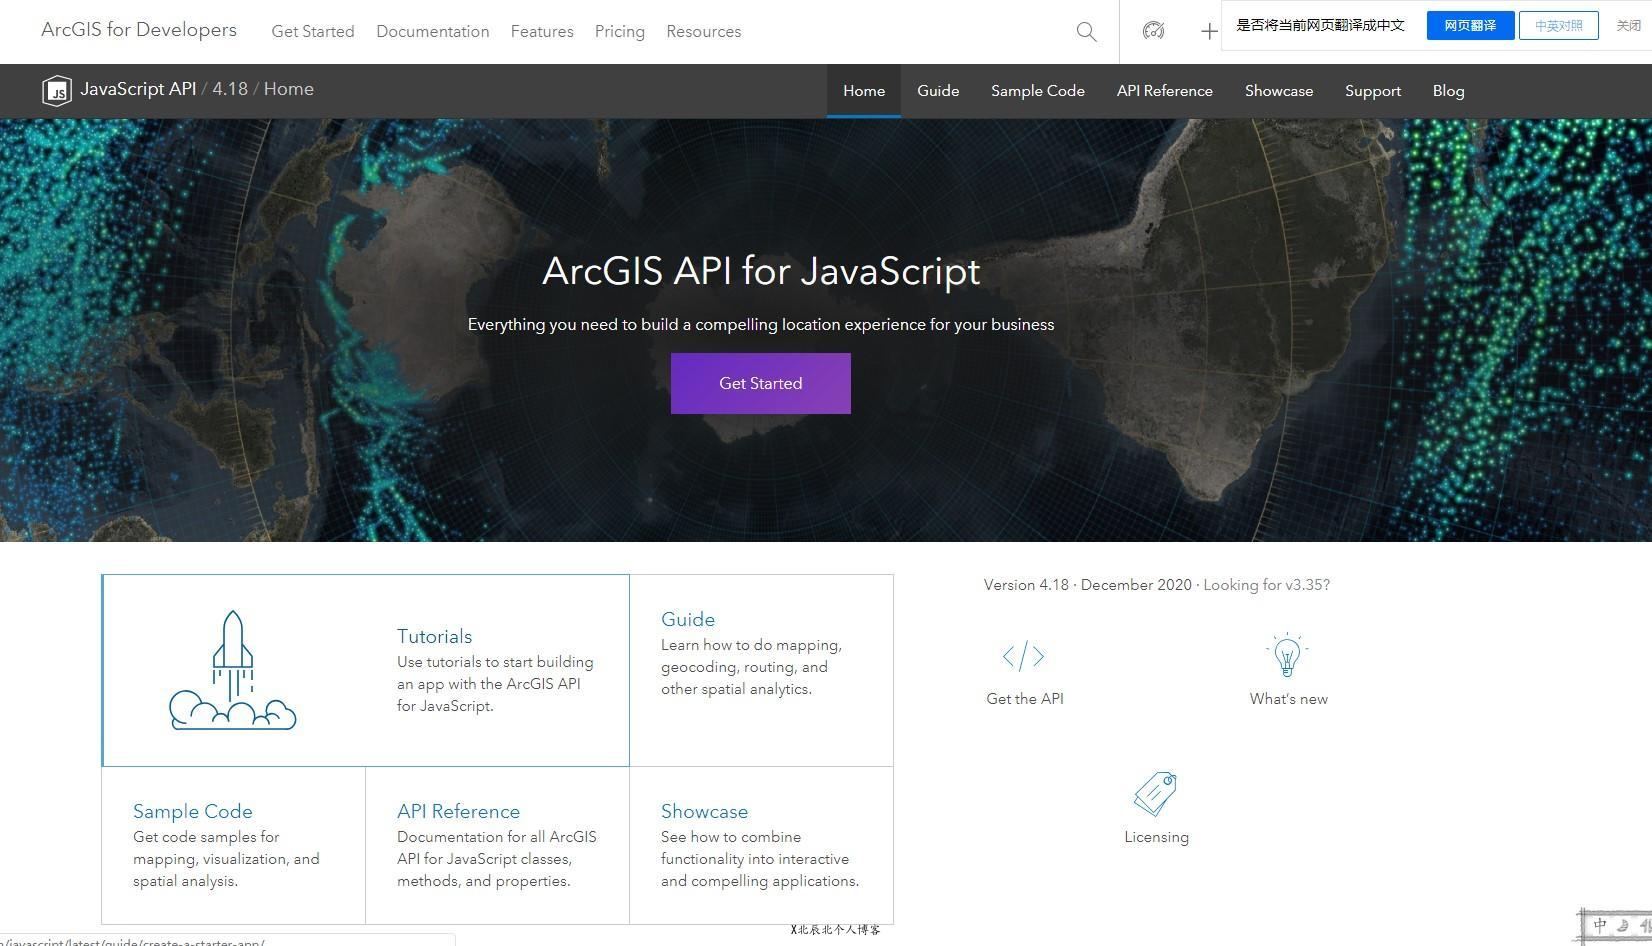Expand the Resources menu
The image size is (1652, 946).
[703, 32]
